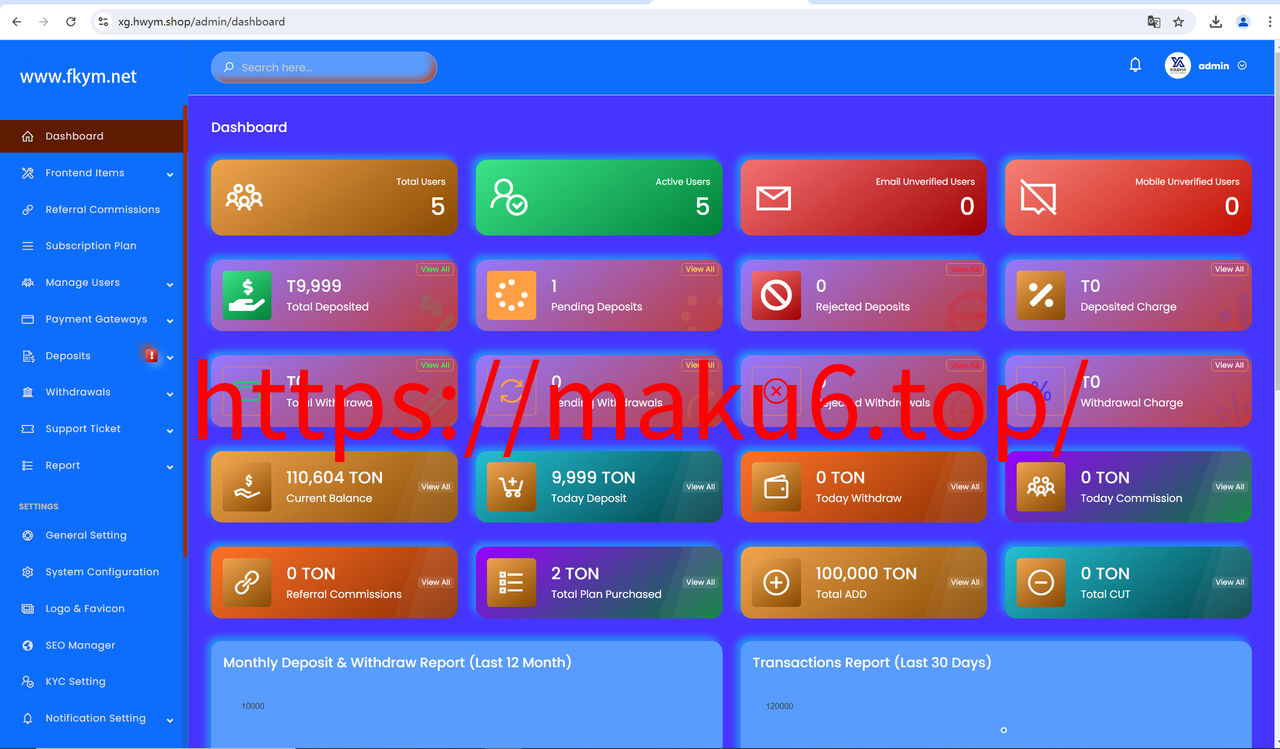
Task: View All on Today Commission card
Action: (1229, 487)
